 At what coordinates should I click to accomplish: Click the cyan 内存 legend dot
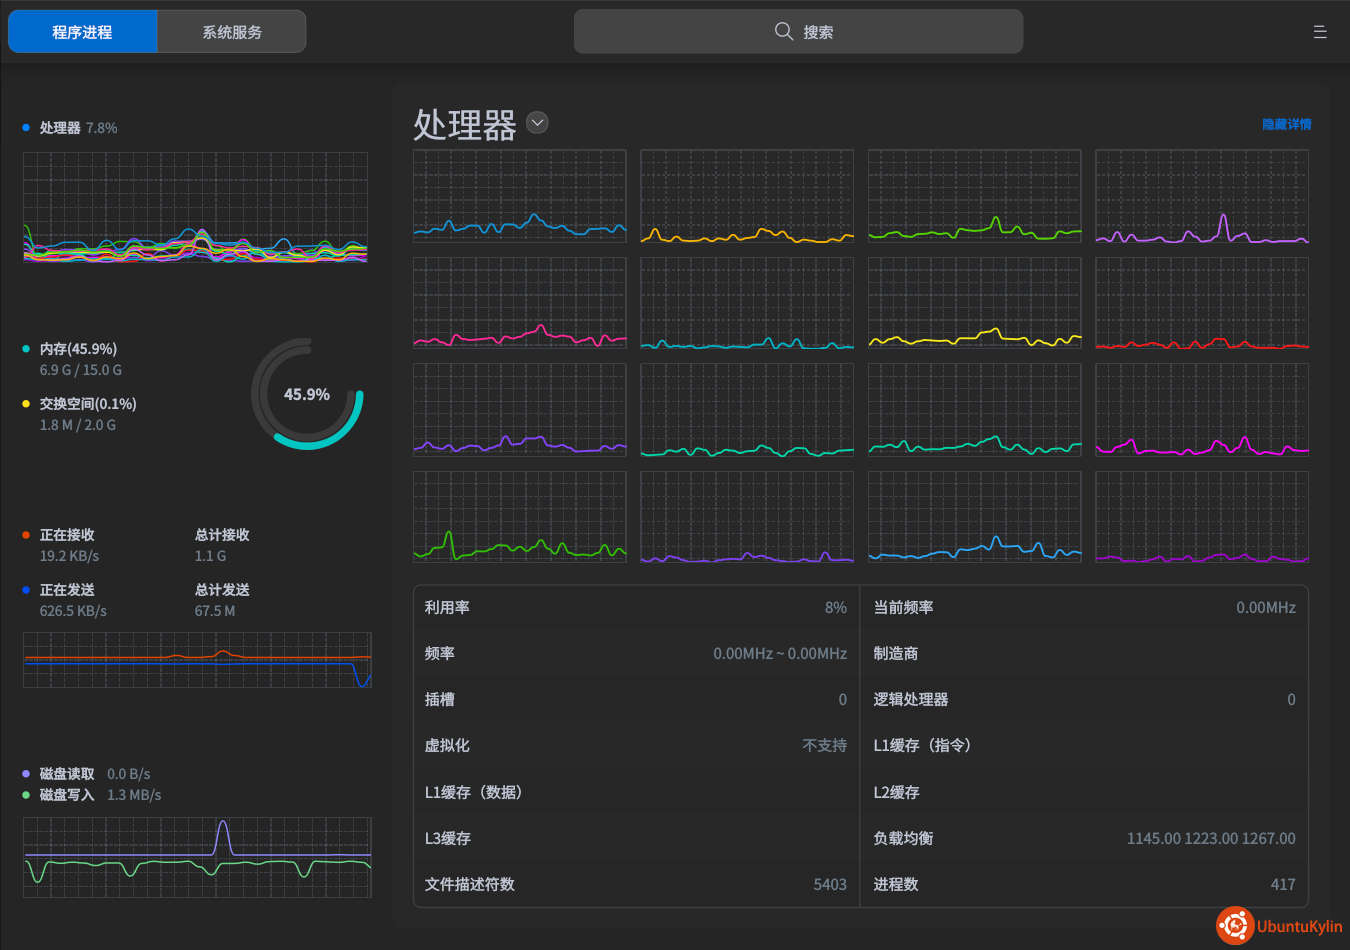(26, 349)
